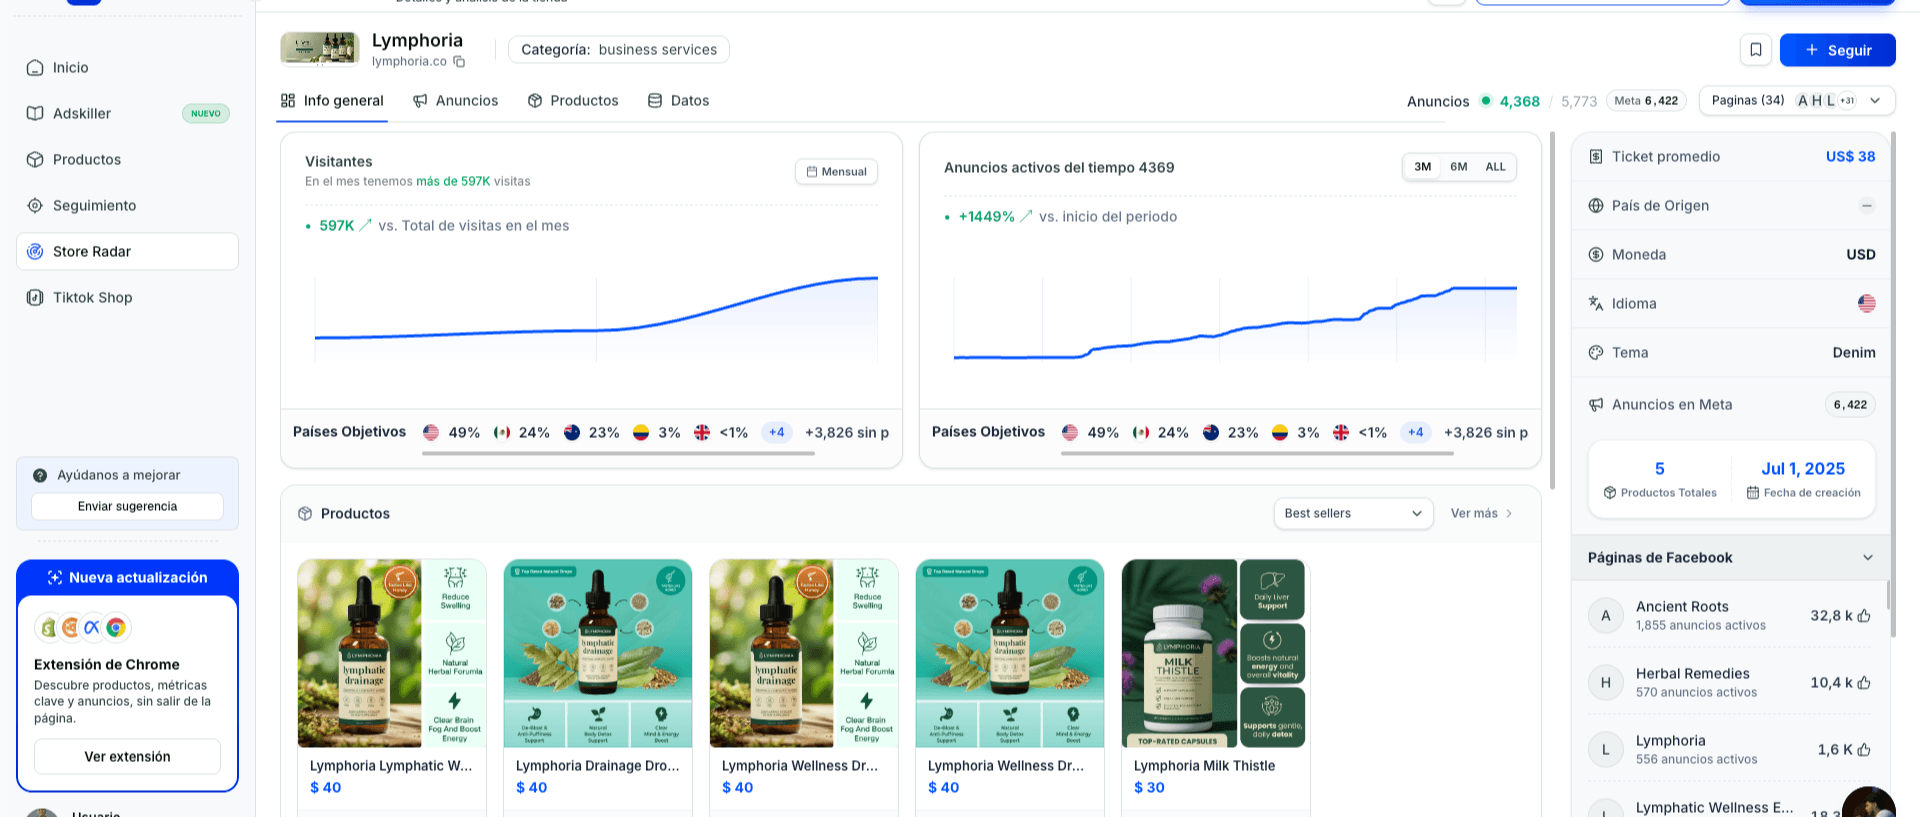Click the Ver más link
Viewport: 1920px width, 817px height.
[x=1482, y=514]
